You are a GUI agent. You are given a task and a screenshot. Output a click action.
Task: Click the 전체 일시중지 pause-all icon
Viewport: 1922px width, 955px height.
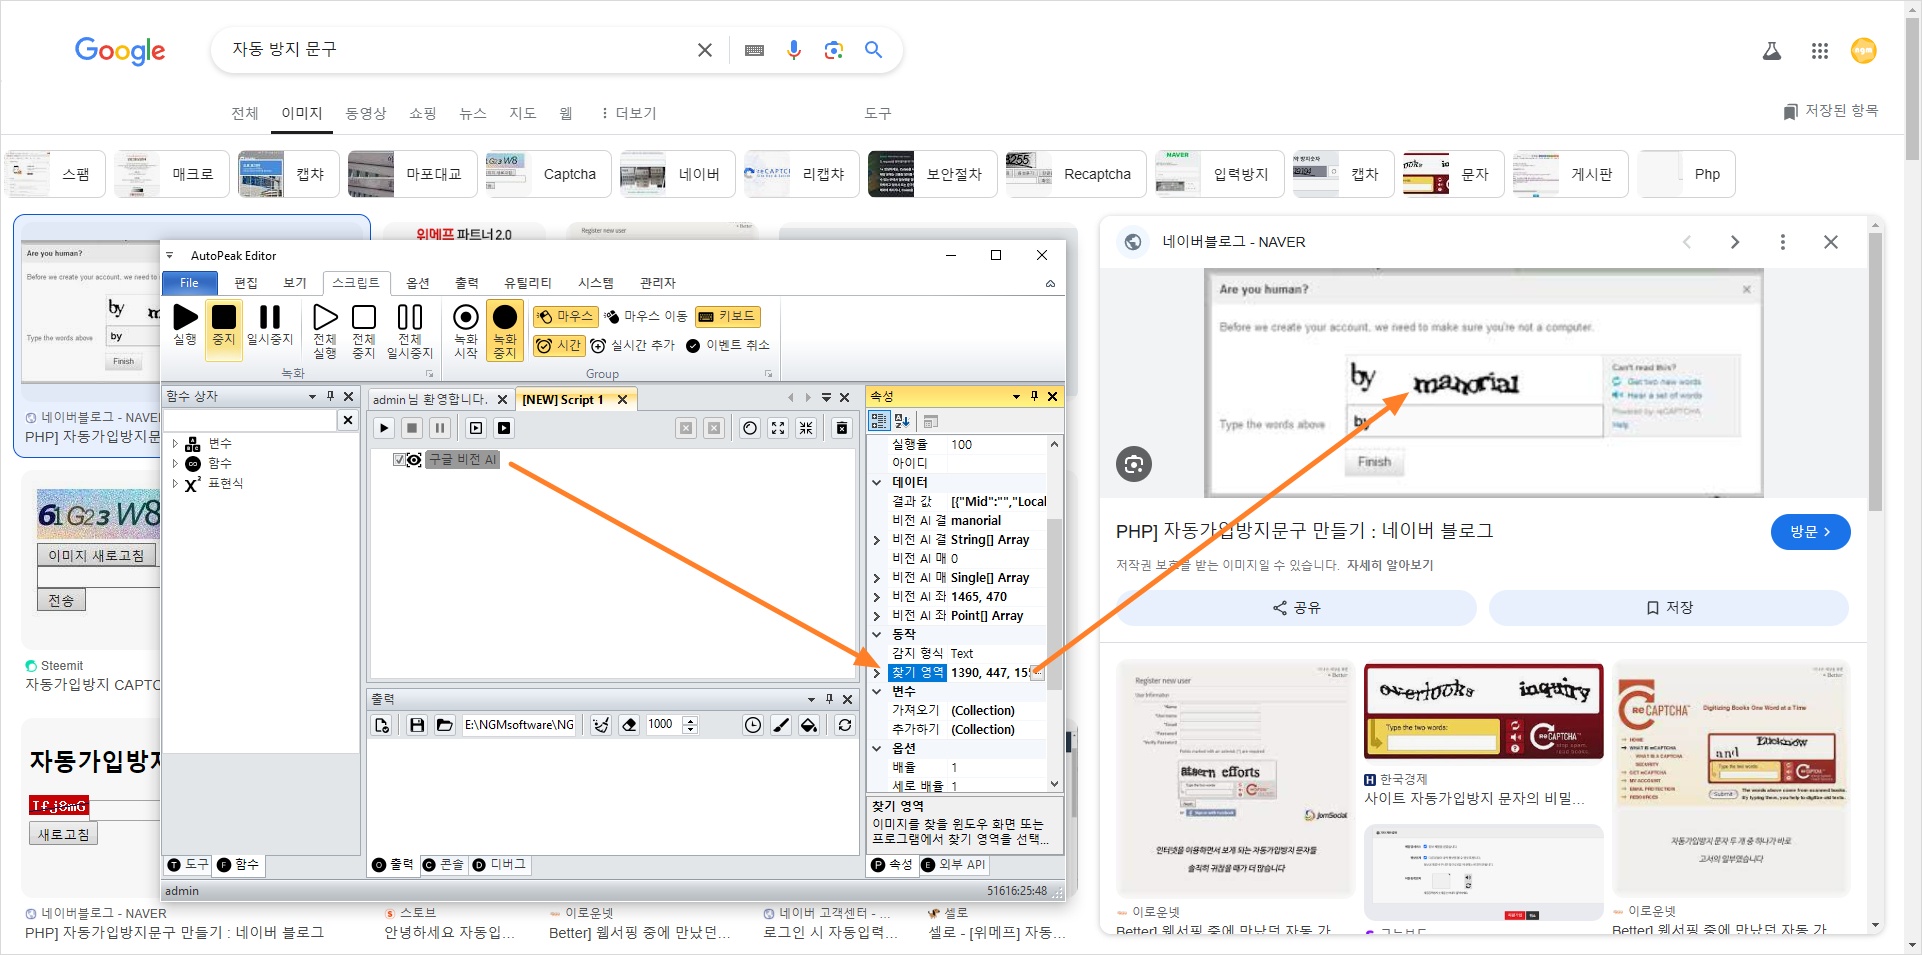click(410, 331)
